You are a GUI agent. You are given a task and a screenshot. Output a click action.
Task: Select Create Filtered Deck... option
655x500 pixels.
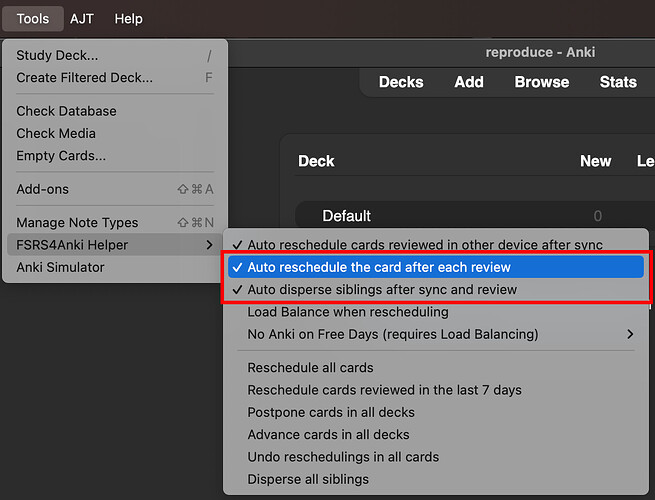[115, 78]
